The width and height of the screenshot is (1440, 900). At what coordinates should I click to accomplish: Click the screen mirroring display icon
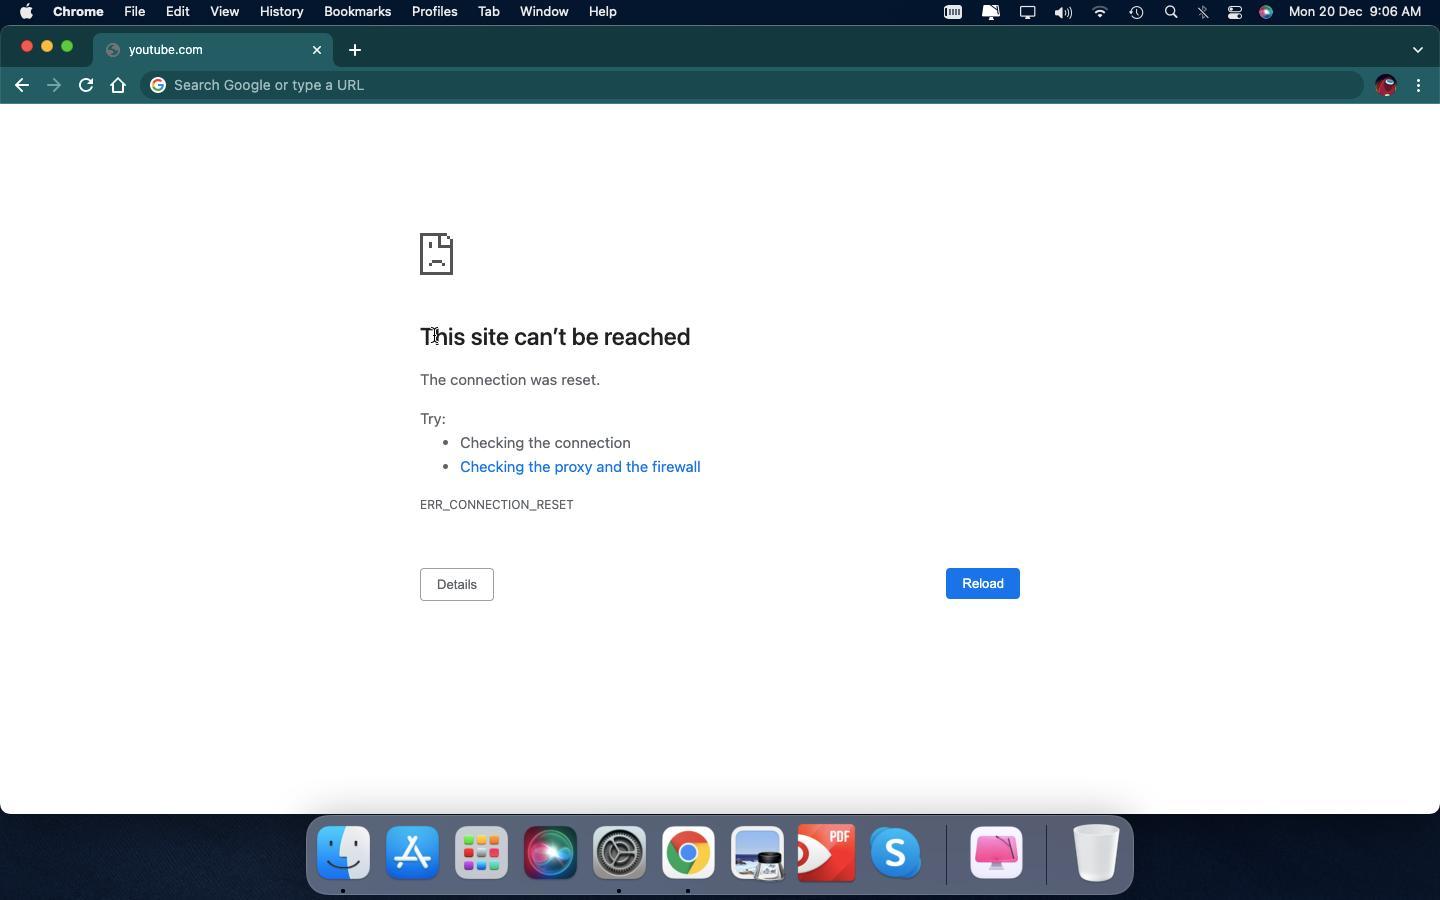pyautogui.click(x=1027, y=12)
